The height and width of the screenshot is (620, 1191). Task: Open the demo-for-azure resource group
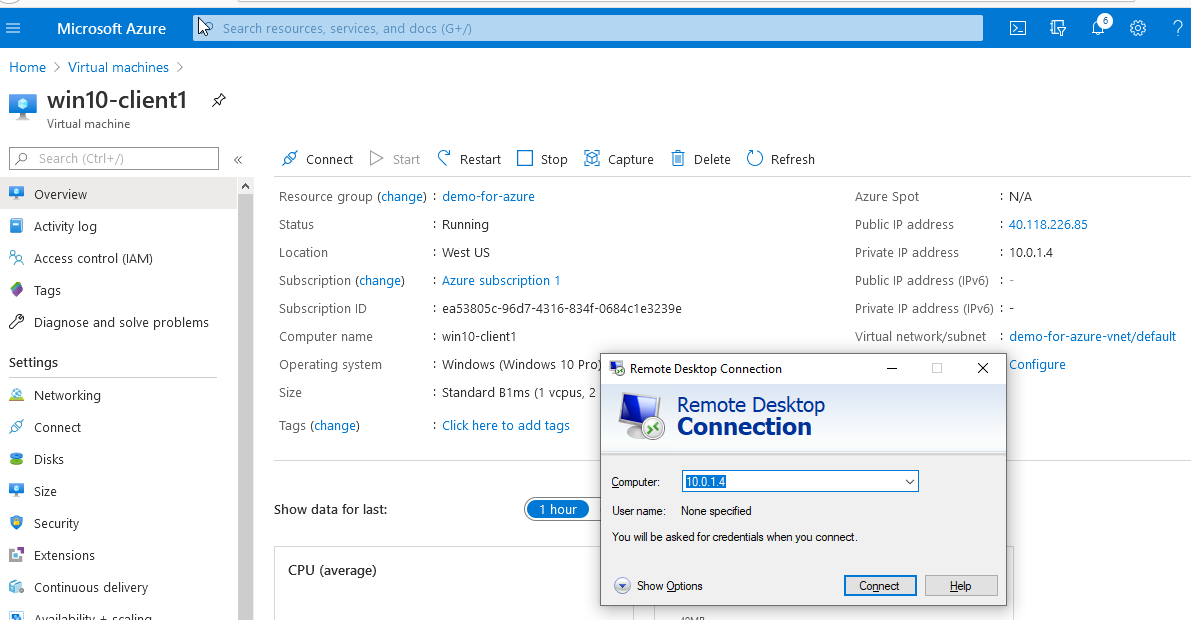[488, 196]
